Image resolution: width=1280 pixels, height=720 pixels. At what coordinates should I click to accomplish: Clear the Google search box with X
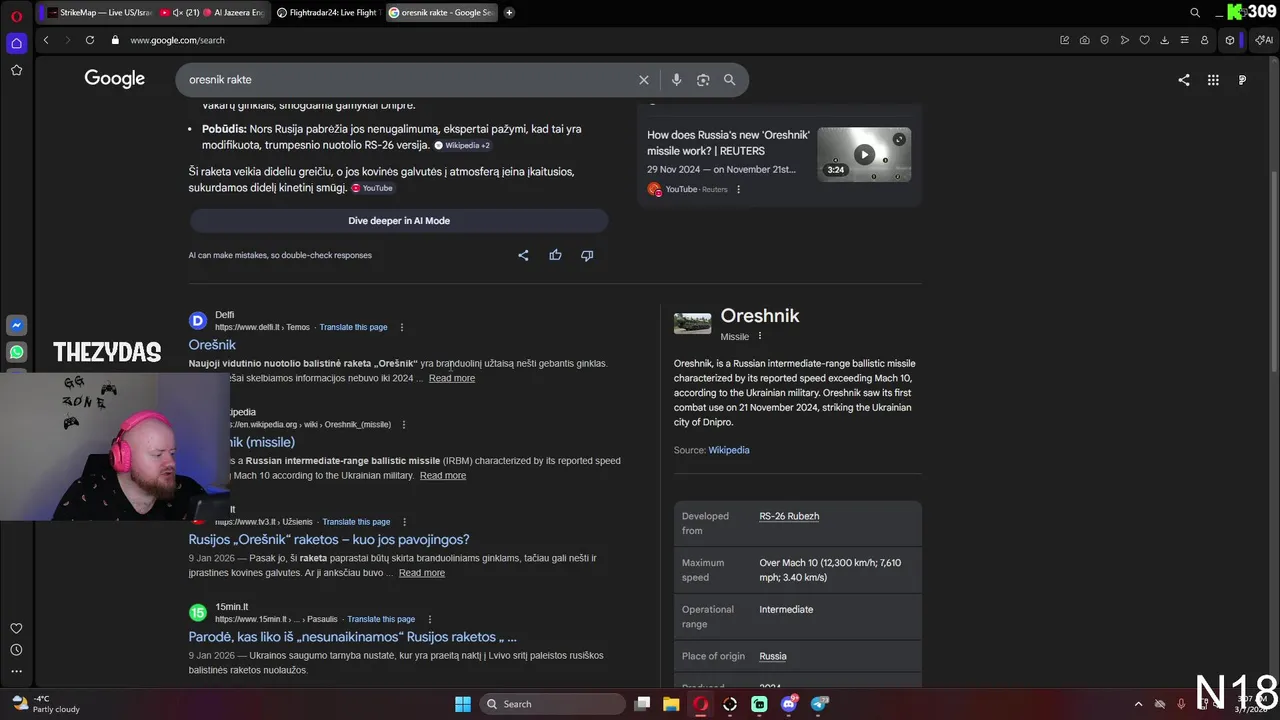(x=644, y=80)
